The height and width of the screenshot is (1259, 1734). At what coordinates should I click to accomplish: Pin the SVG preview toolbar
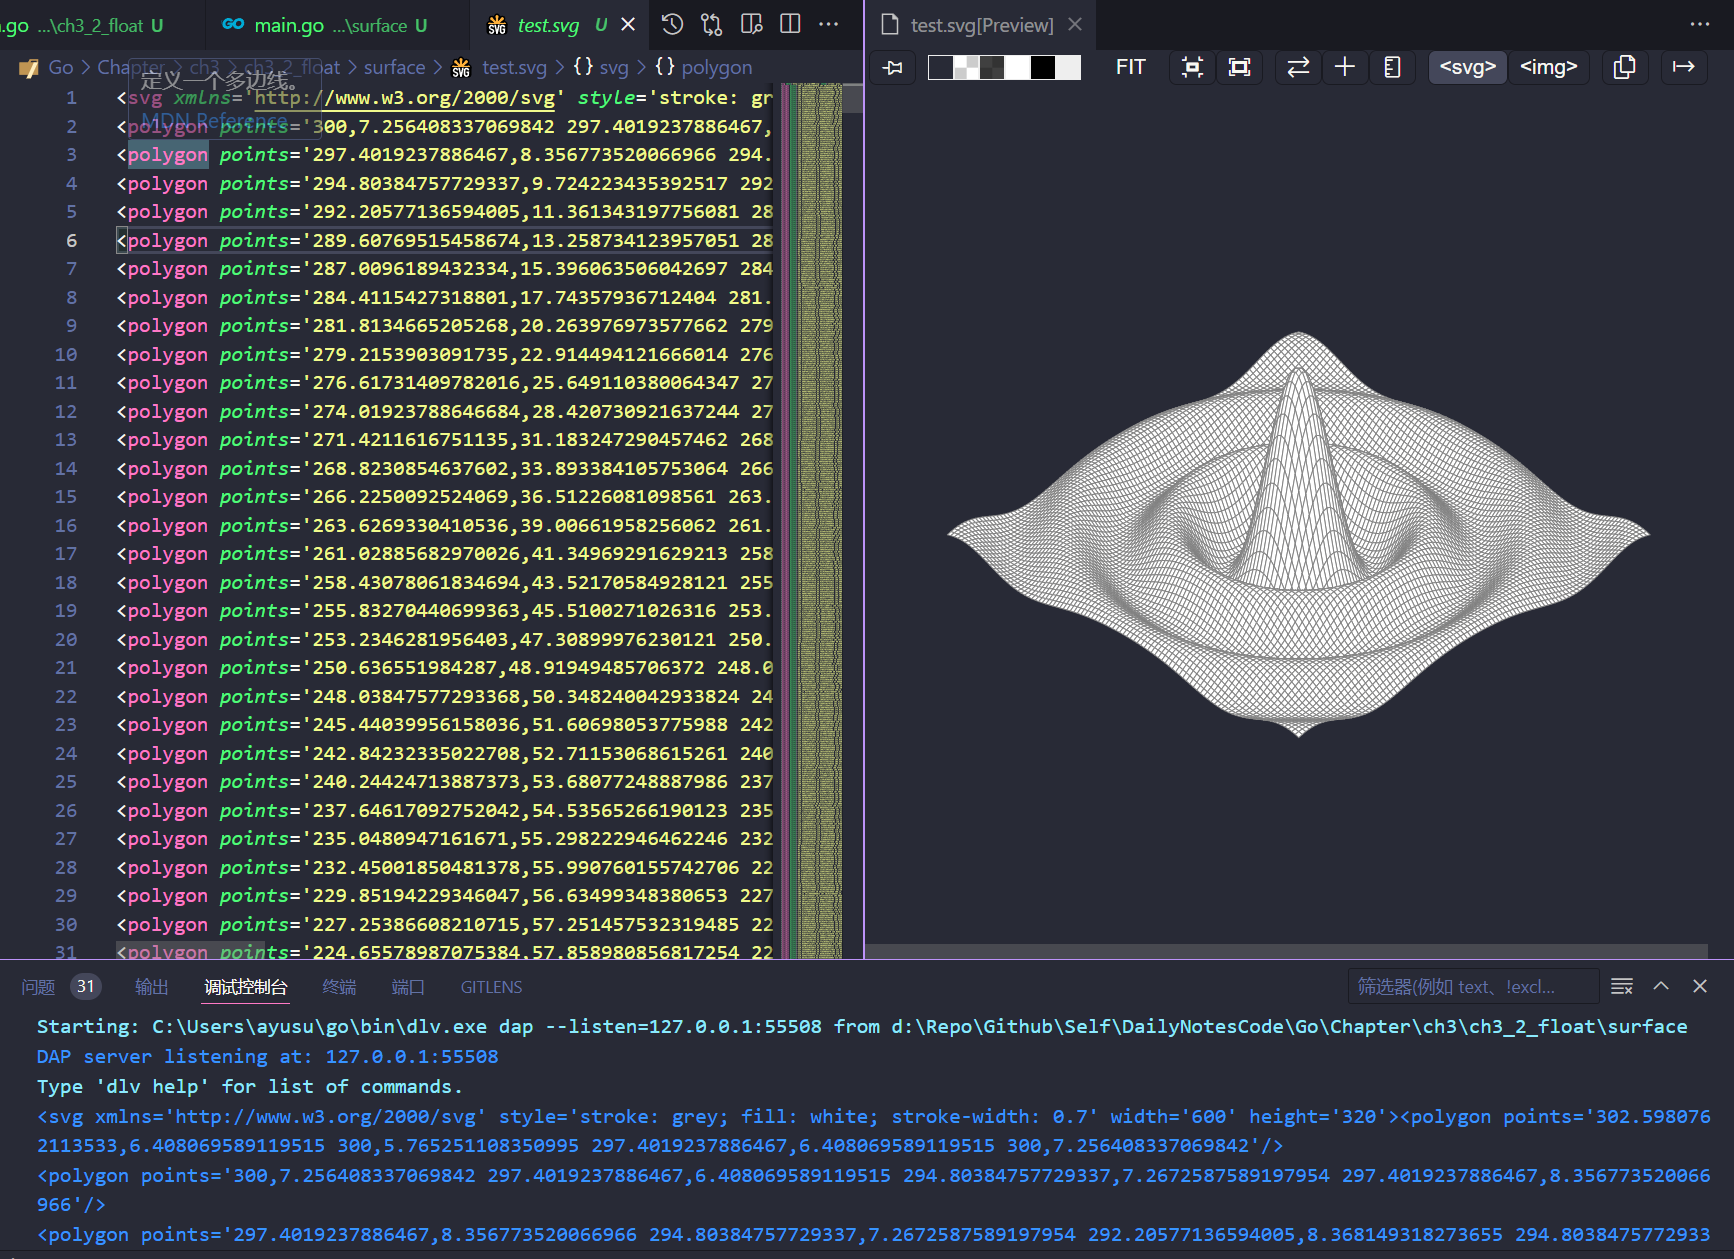point(893,67)
